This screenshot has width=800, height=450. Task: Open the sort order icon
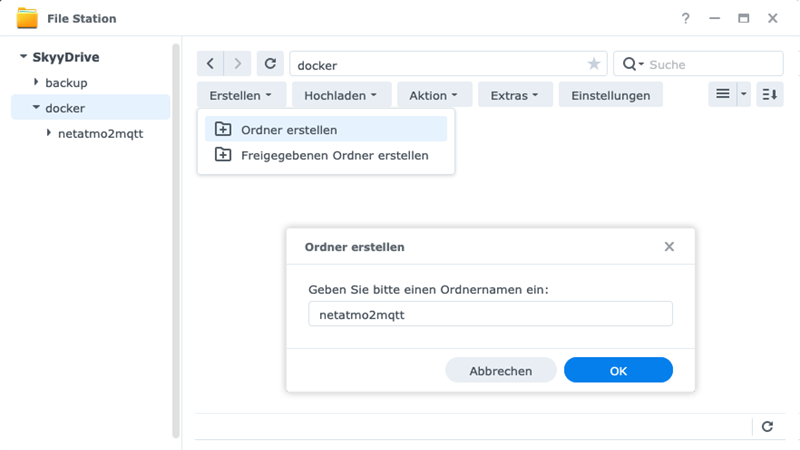pyautogui.click(x=769, y=95)
